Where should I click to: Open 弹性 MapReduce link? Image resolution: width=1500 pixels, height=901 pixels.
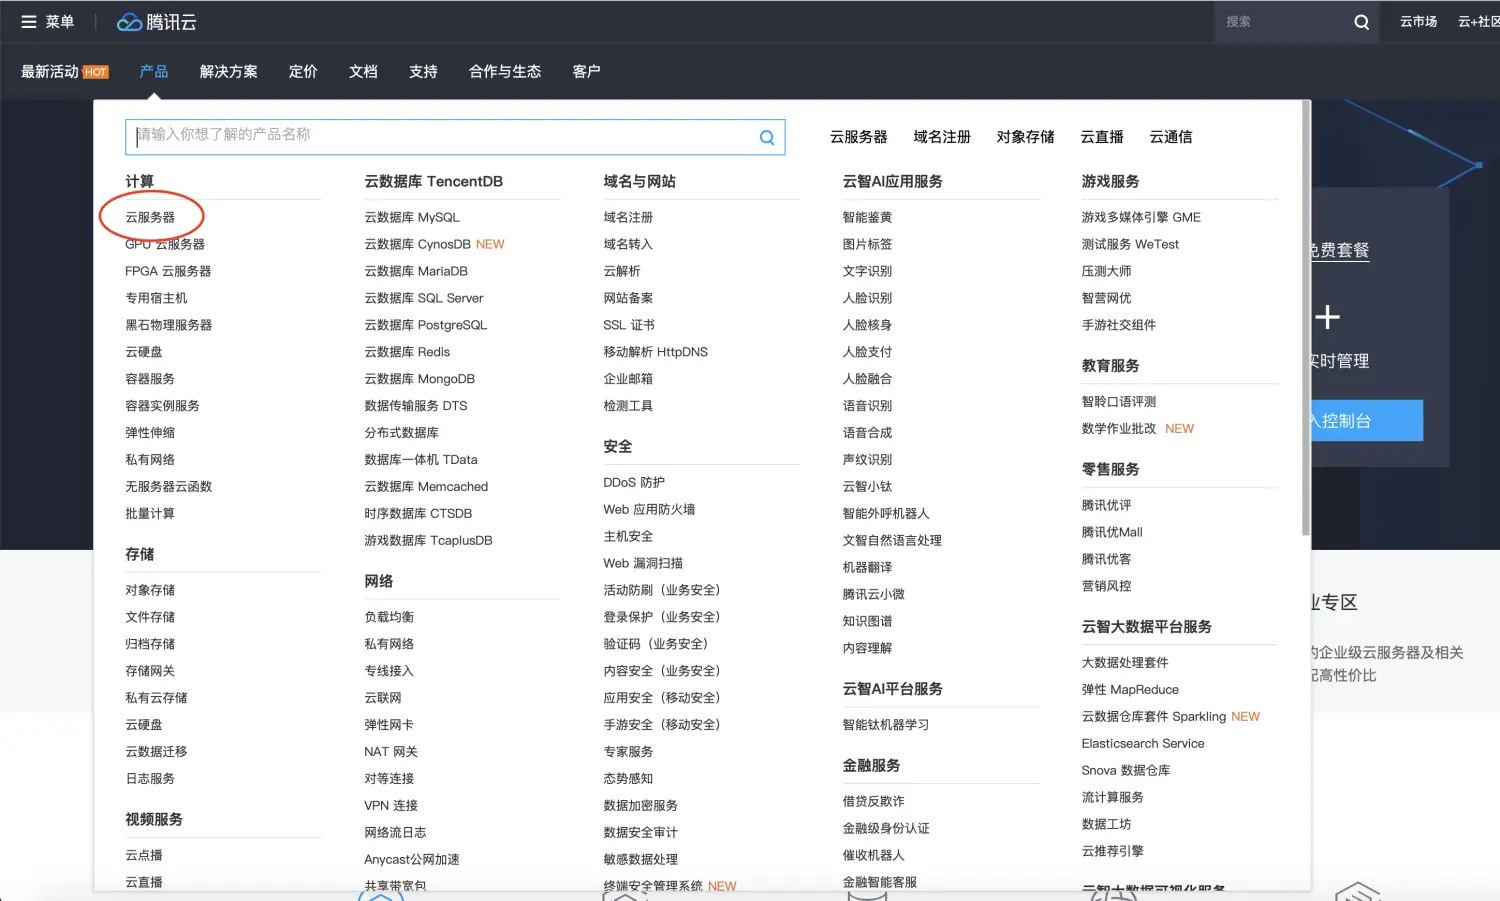1130,690
